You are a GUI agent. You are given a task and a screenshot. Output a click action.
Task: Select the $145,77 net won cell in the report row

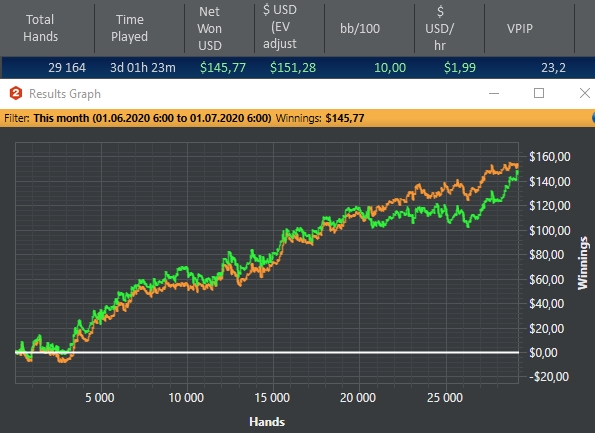(x=223, y=68)
